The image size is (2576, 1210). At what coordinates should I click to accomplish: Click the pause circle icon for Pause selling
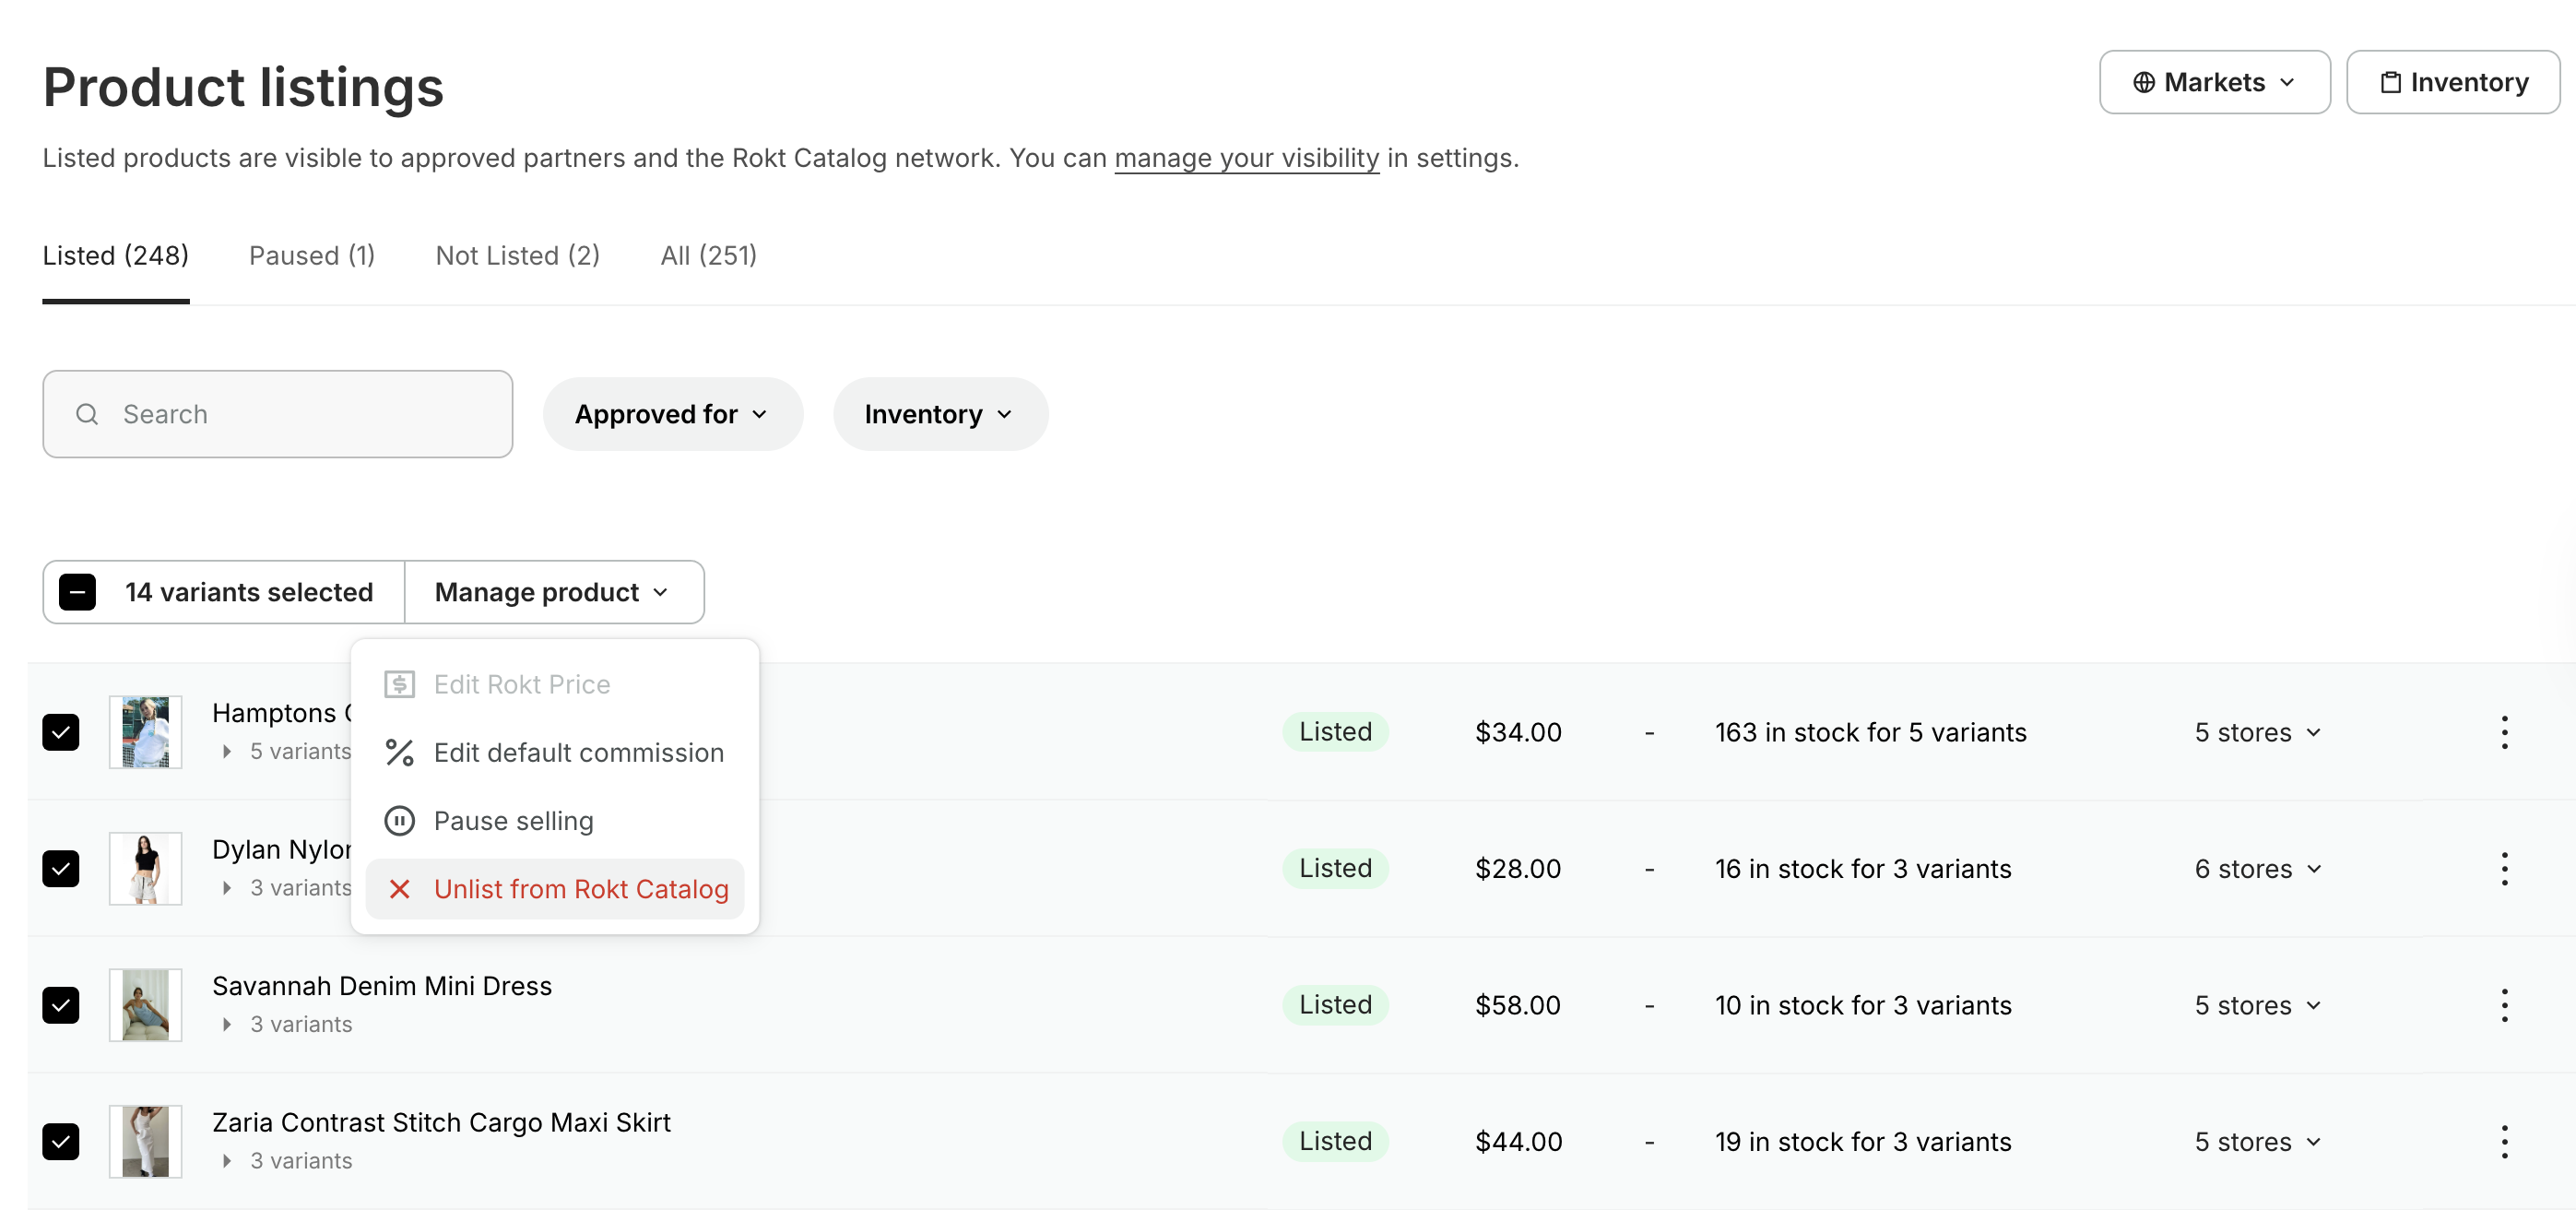click(399, 820)
